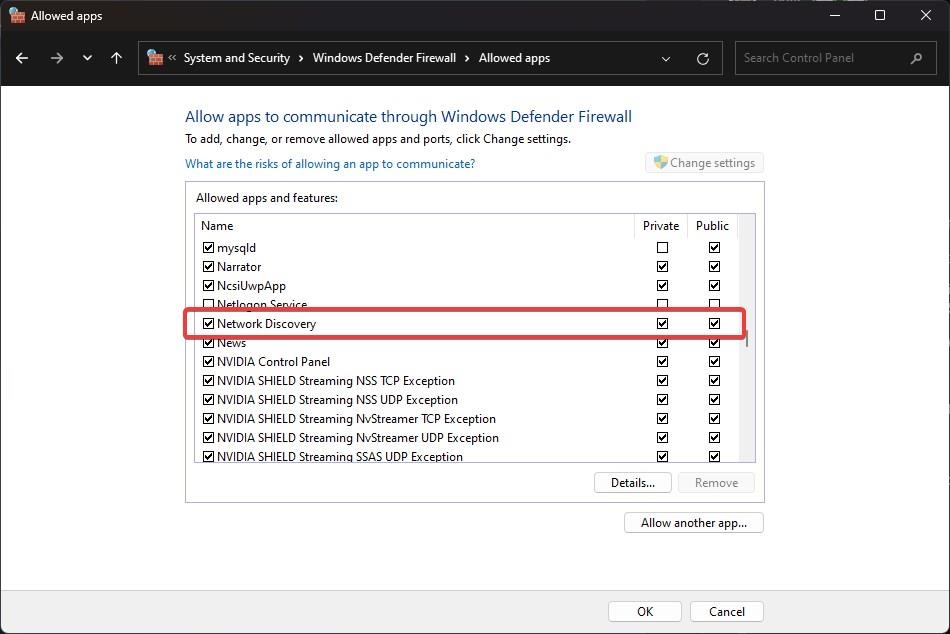Screen dimensions: 950x634
Task: Toggle Public checkbox for Network Discovery
Action: pyautogui.click(x=714, y=323)
